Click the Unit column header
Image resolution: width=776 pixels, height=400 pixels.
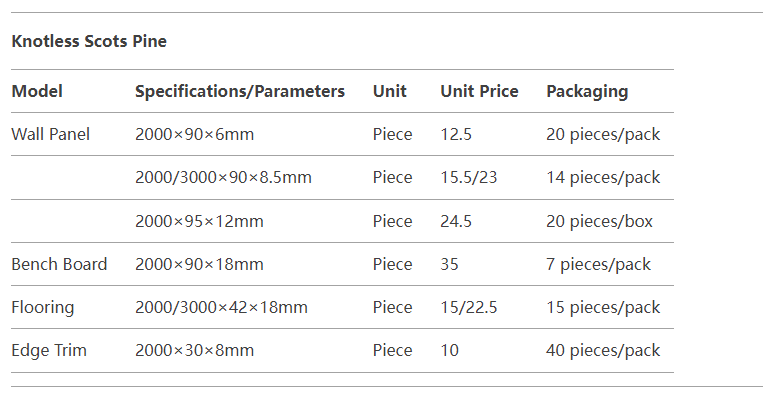coord(390,91)
